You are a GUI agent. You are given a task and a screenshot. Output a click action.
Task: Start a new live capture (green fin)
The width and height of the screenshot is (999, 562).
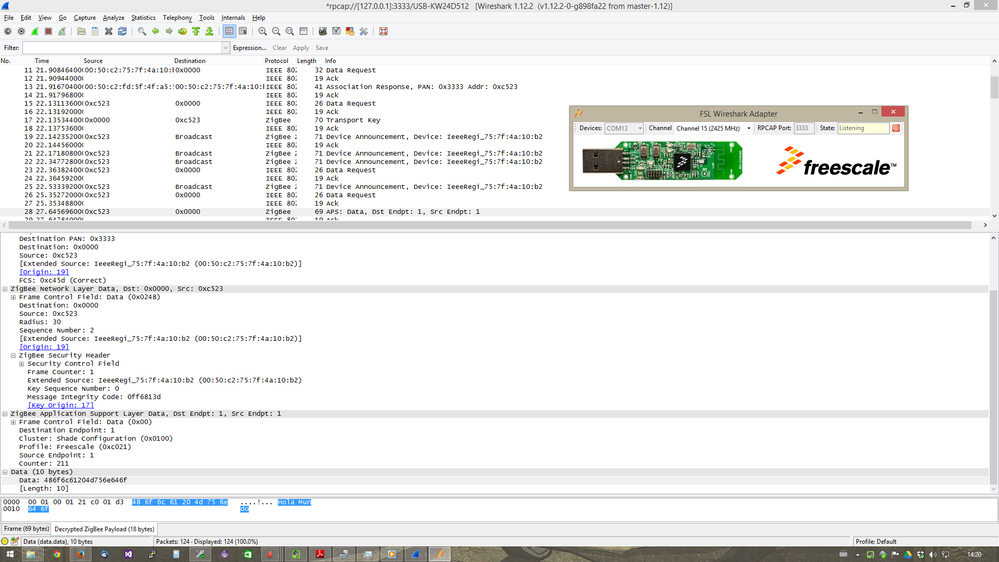point(35,31)
